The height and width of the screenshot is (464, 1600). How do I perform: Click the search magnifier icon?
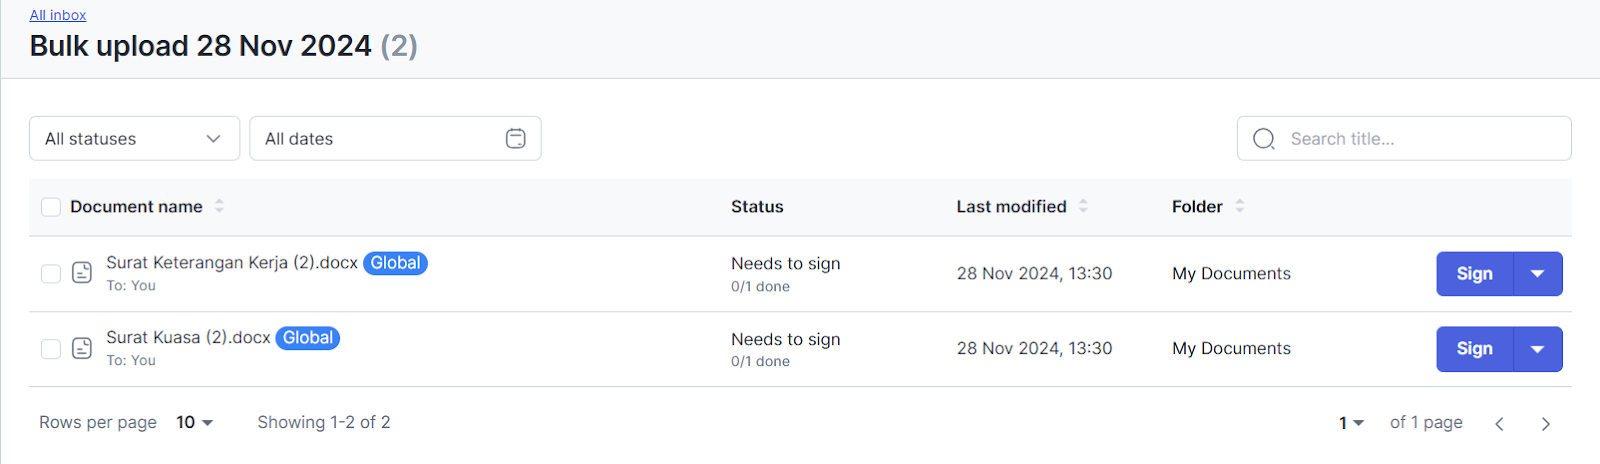(x=1264, y=139)
